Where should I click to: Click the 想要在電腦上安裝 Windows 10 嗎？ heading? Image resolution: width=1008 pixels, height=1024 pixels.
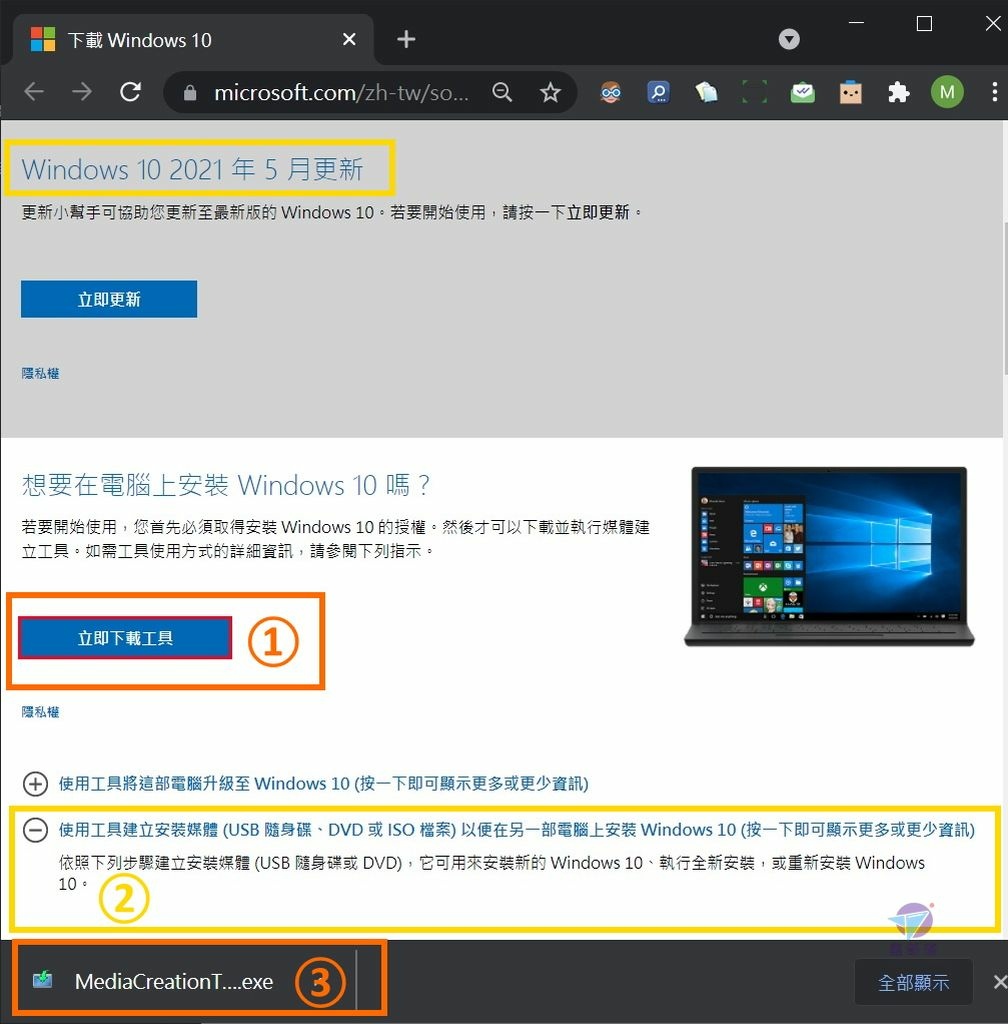[226, 485]
